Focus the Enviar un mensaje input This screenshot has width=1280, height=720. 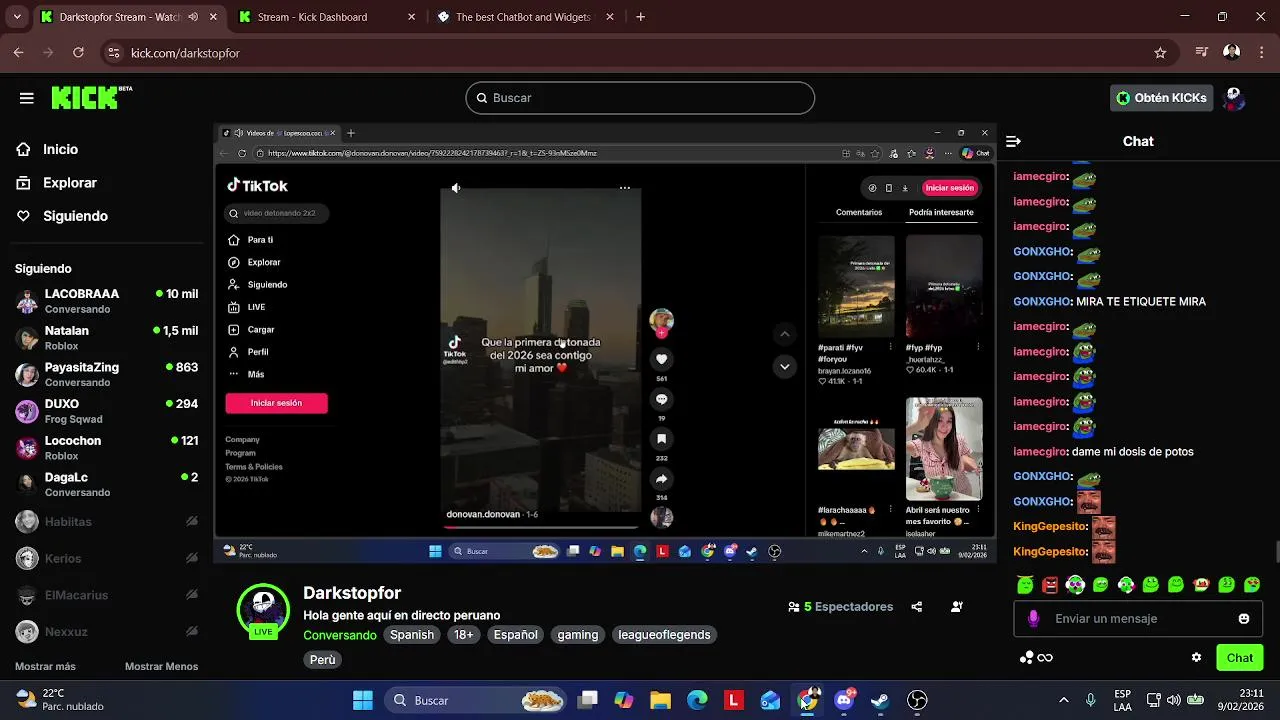1138,619
